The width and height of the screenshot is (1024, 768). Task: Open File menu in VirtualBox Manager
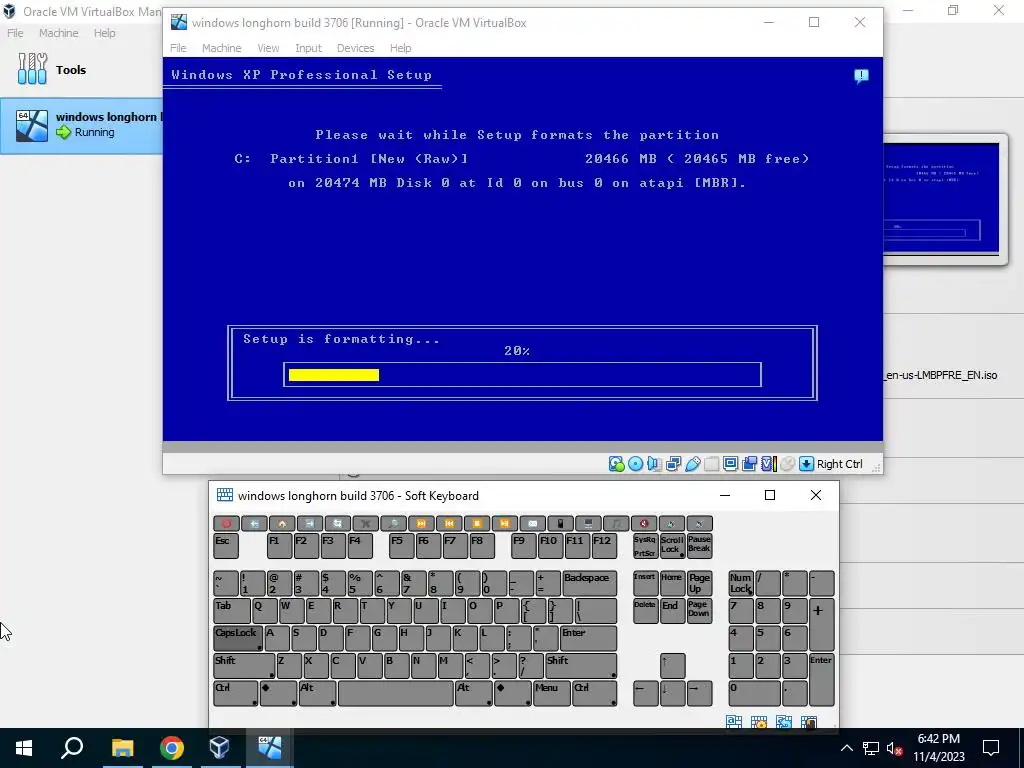(x=15, y=33)
